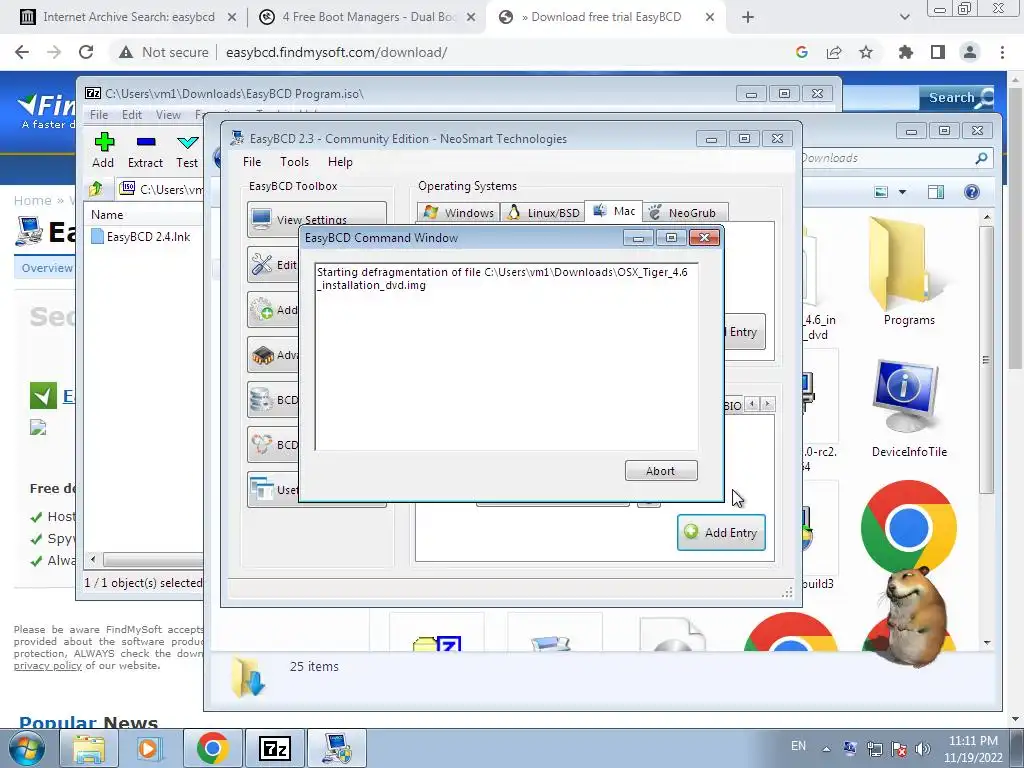Viewport: 1024px width, 768px height.
Task: Show hidden tray icons arrow
Action: pyautogui.click(x=826, y=748)
